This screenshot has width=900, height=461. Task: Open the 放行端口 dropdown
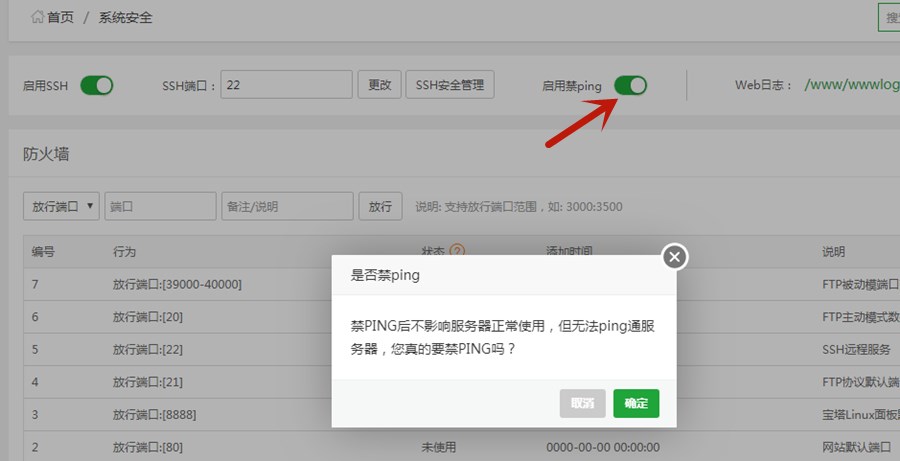point(61,206)
